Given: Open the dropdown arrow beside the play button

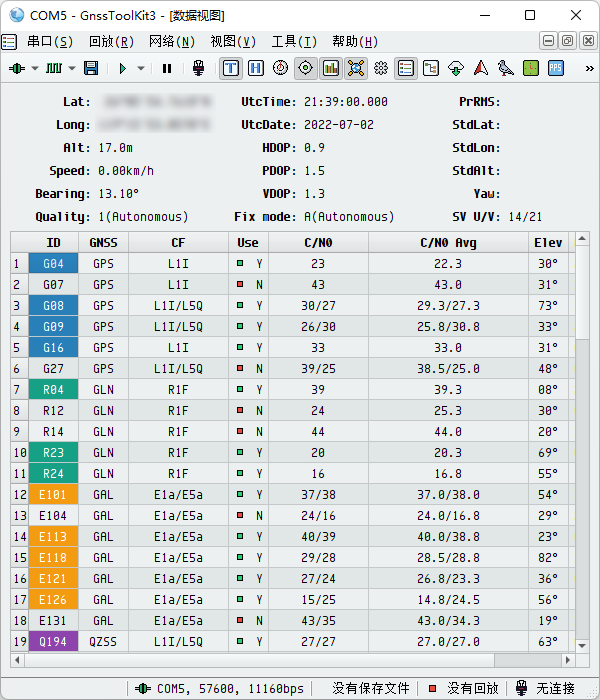Looking at the screenshot, I should tap(141, 68).
